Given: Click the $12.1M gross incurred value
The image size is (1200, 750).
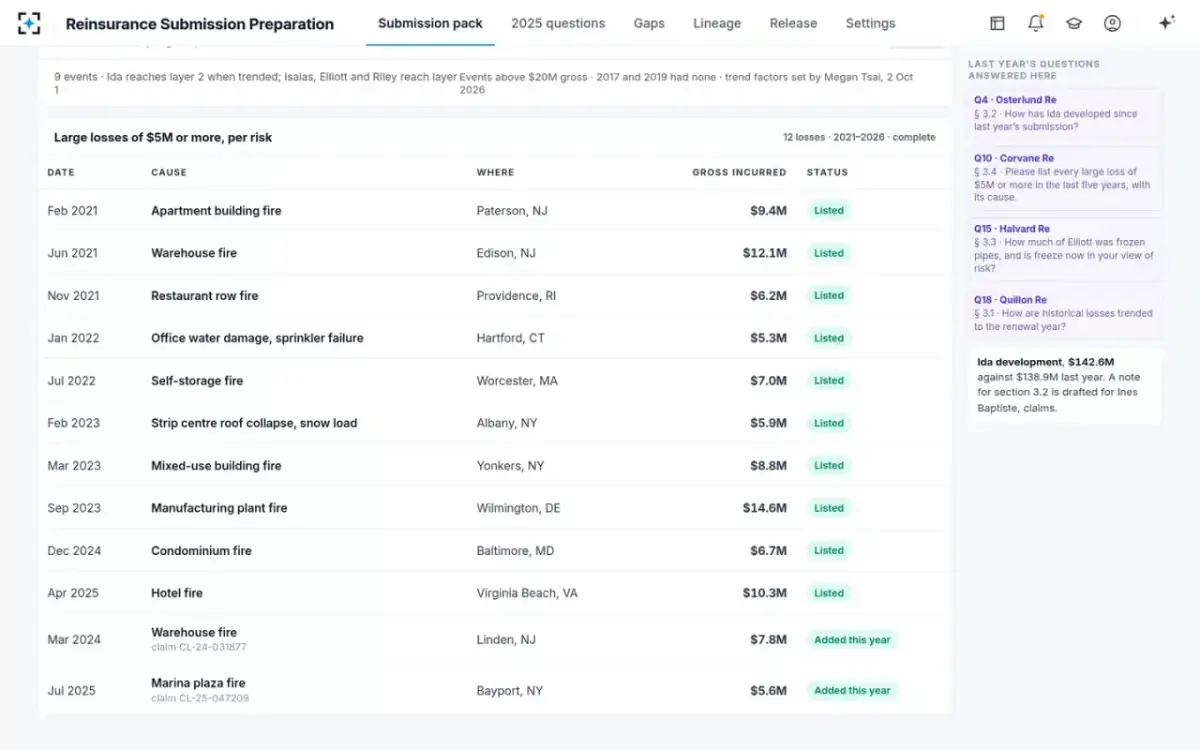Looking at the screenshot, I should click(765, 253).
